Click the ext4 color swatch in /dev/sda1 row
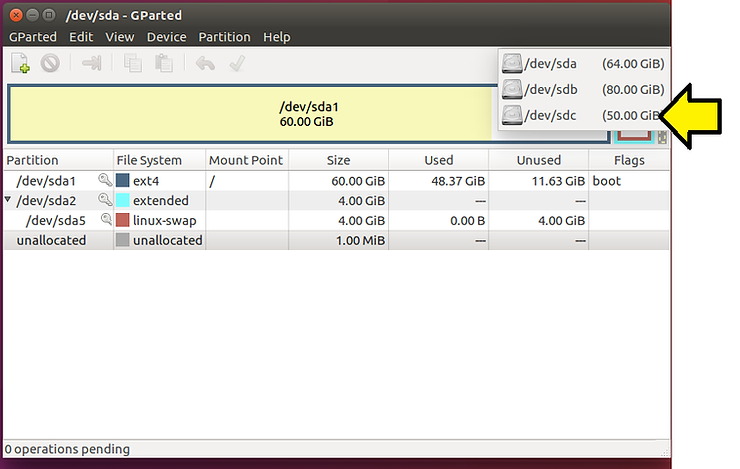 click(123, 181)
